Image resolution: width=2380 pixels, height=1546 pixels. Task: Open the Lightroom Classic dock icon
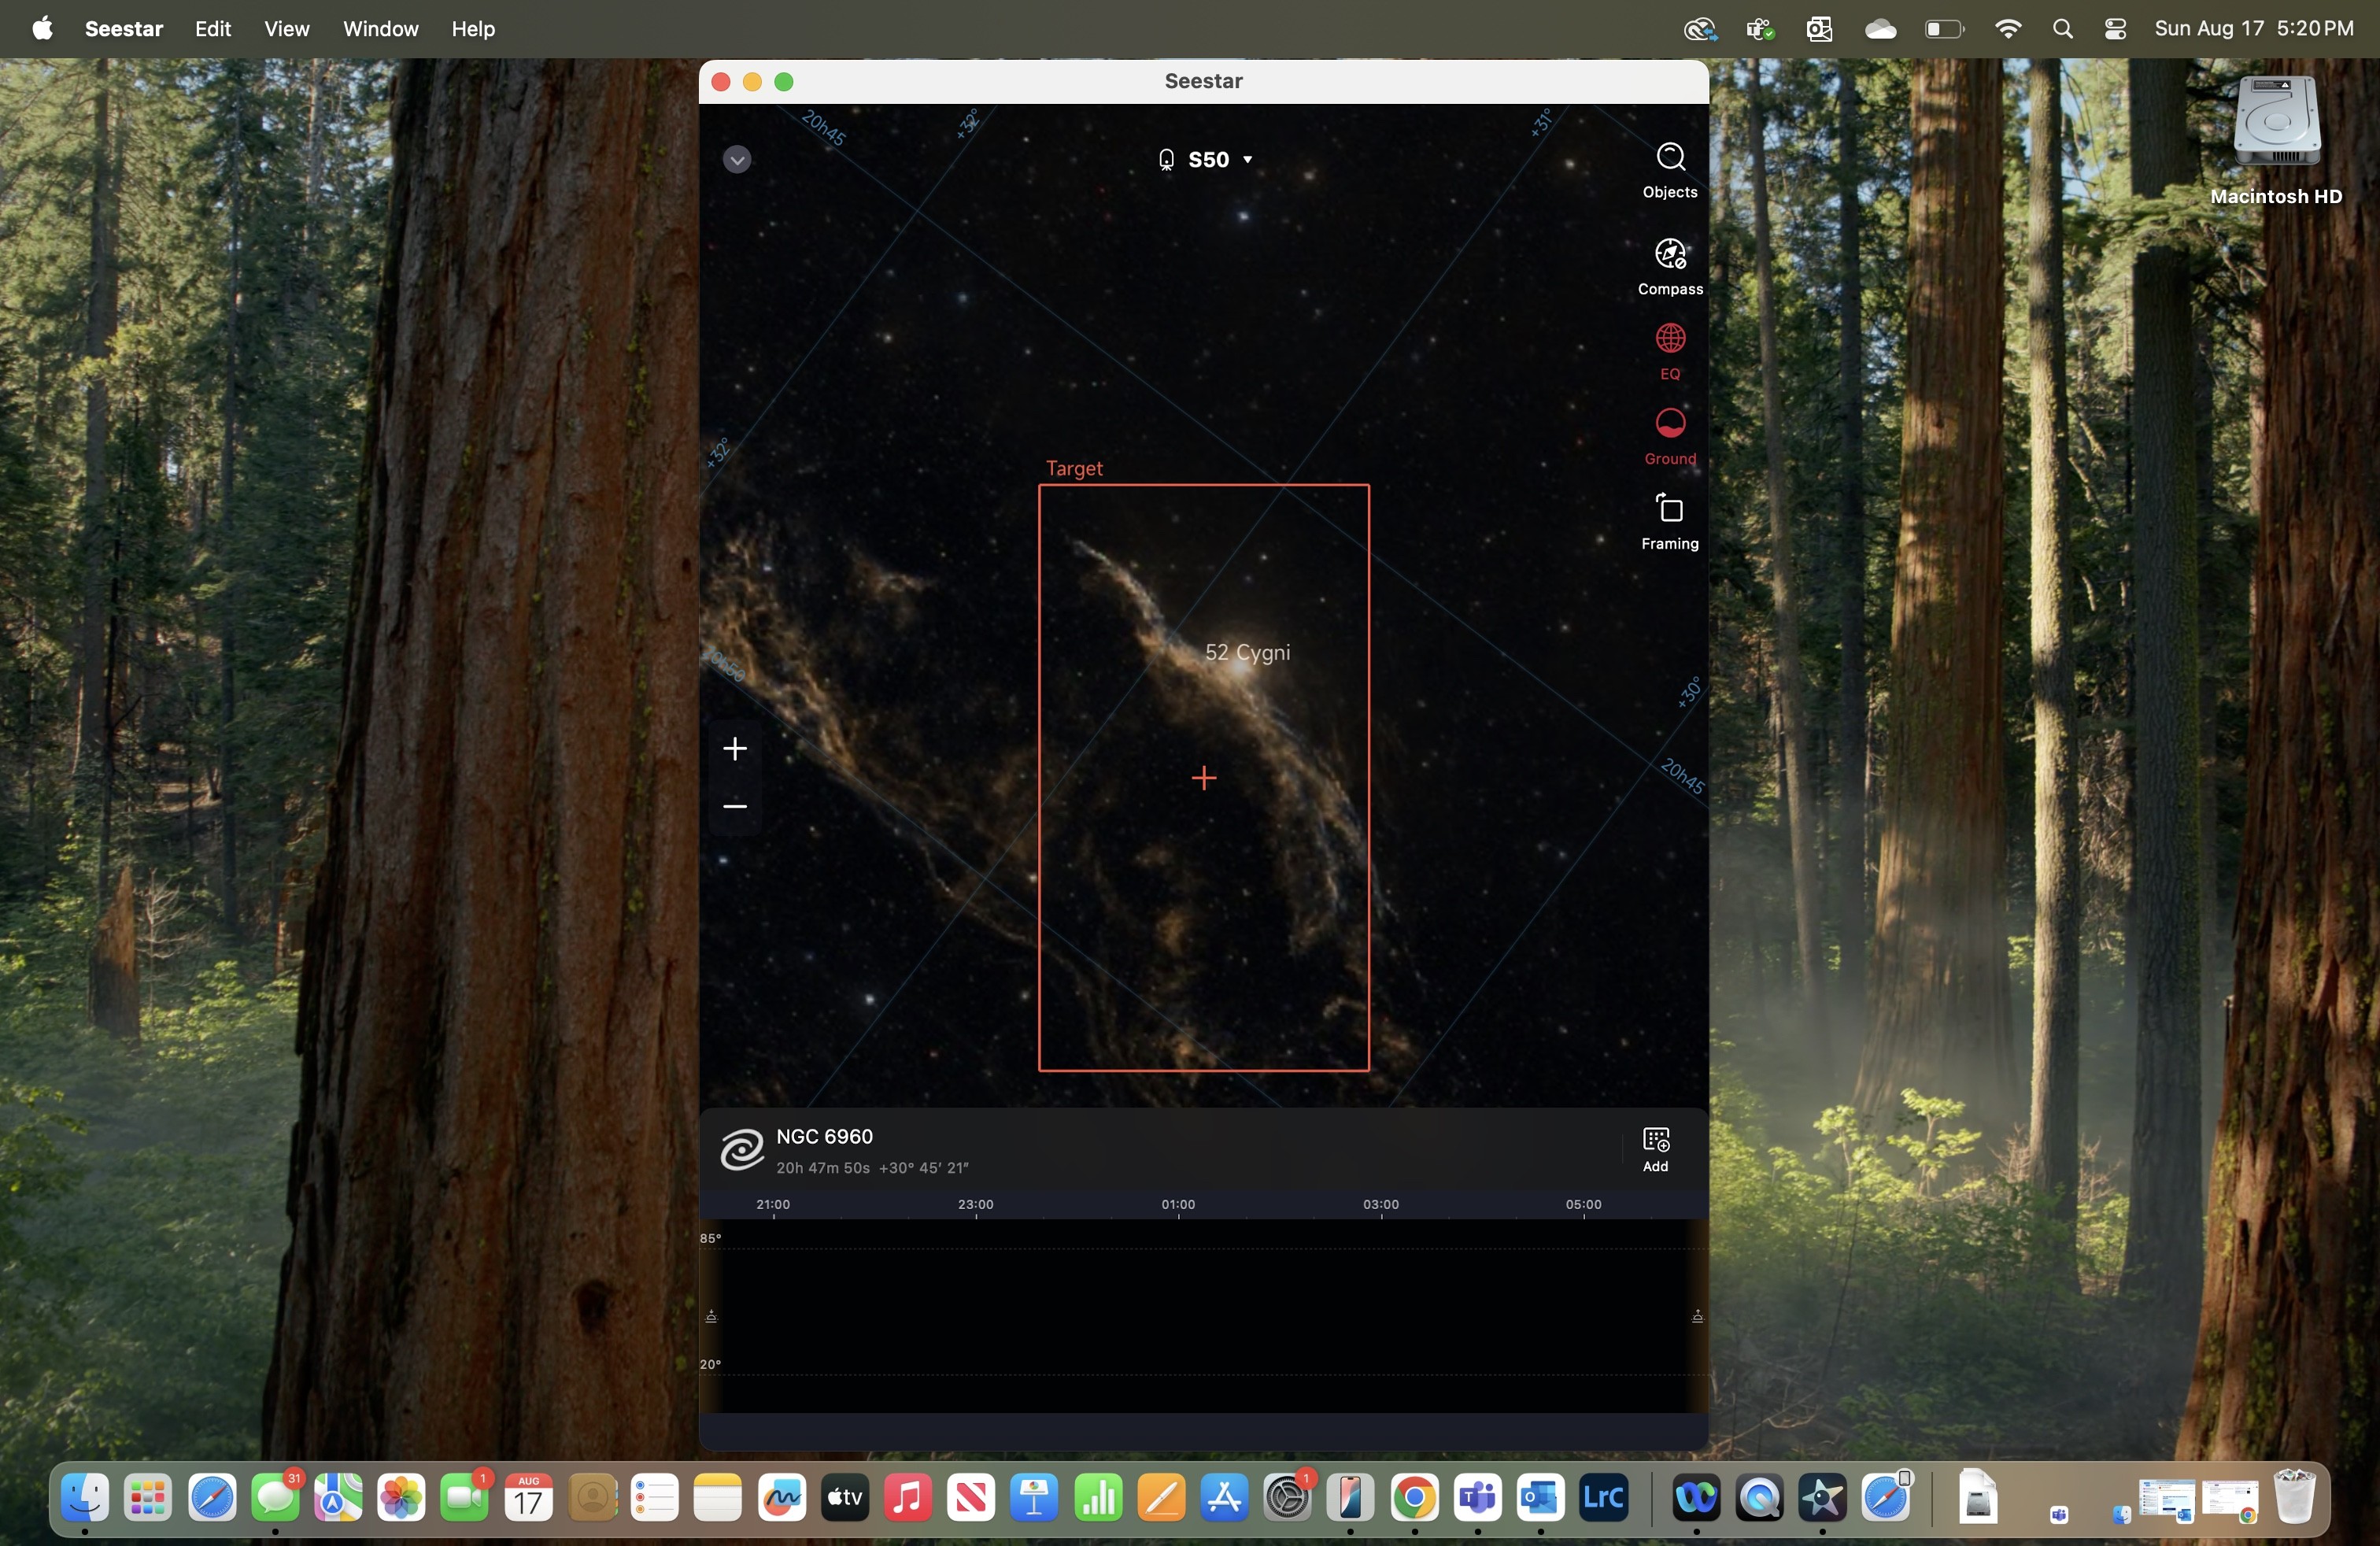click(1603, 1498)
